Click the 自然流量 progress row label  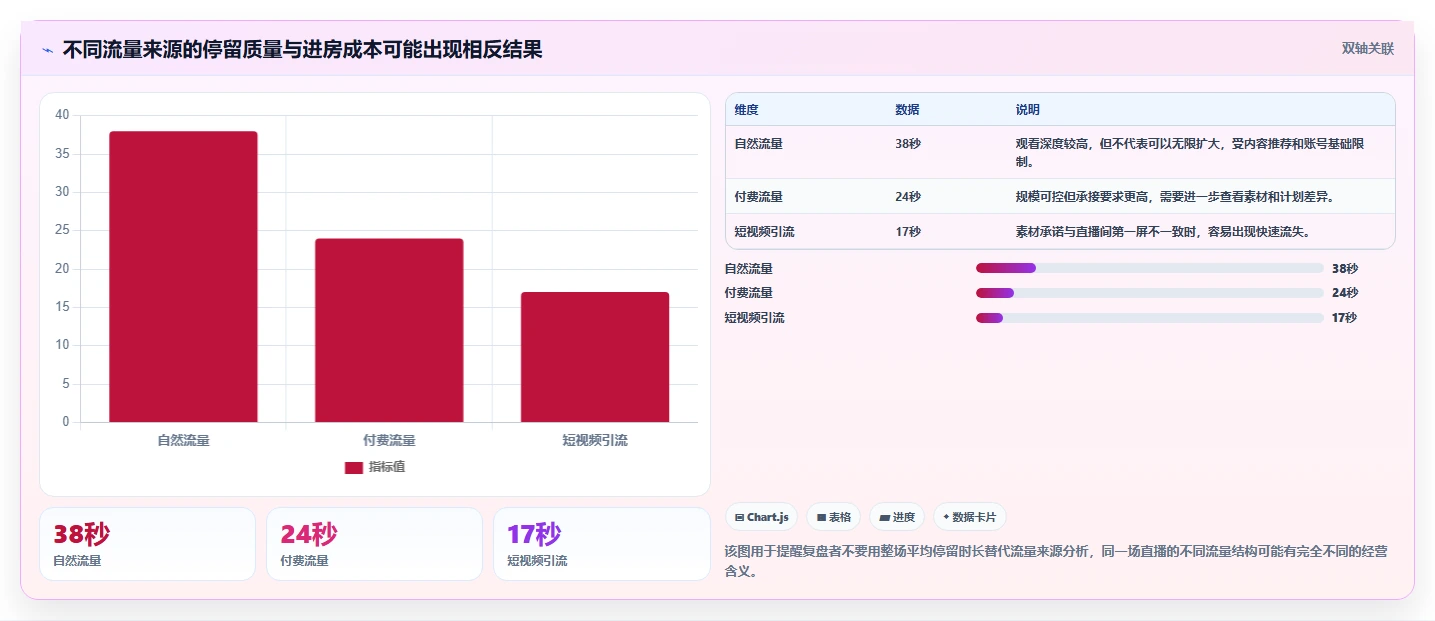tap(749, 269)
